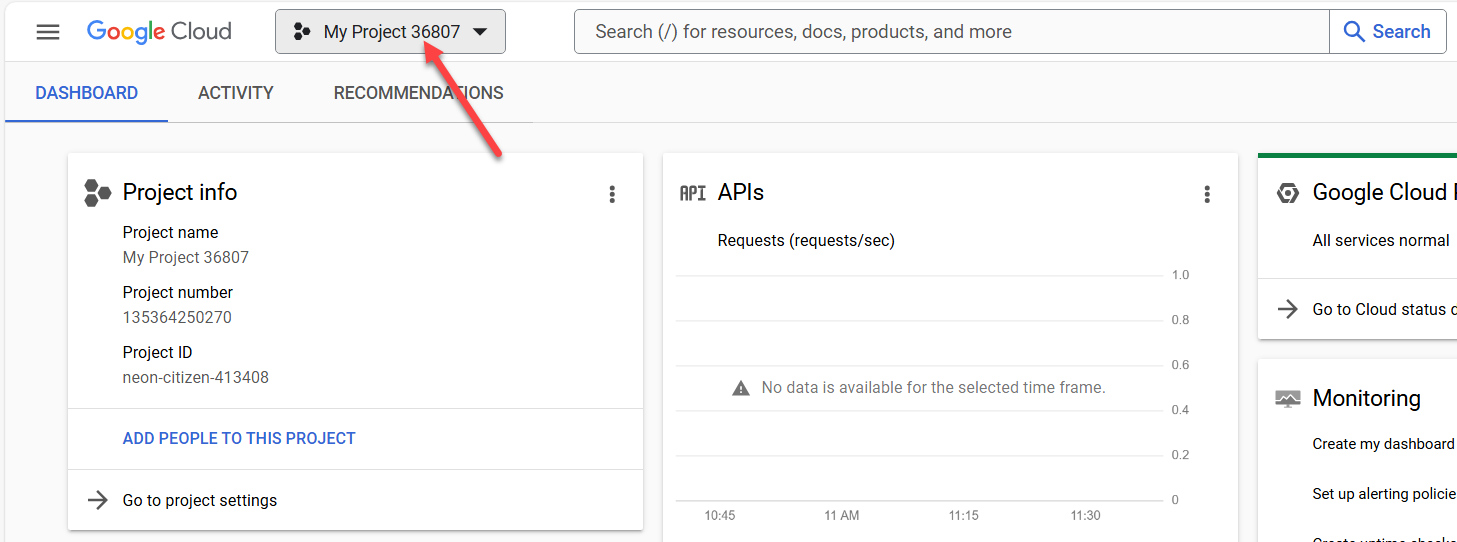
Task: Click the Search button
Action: 1388,32
